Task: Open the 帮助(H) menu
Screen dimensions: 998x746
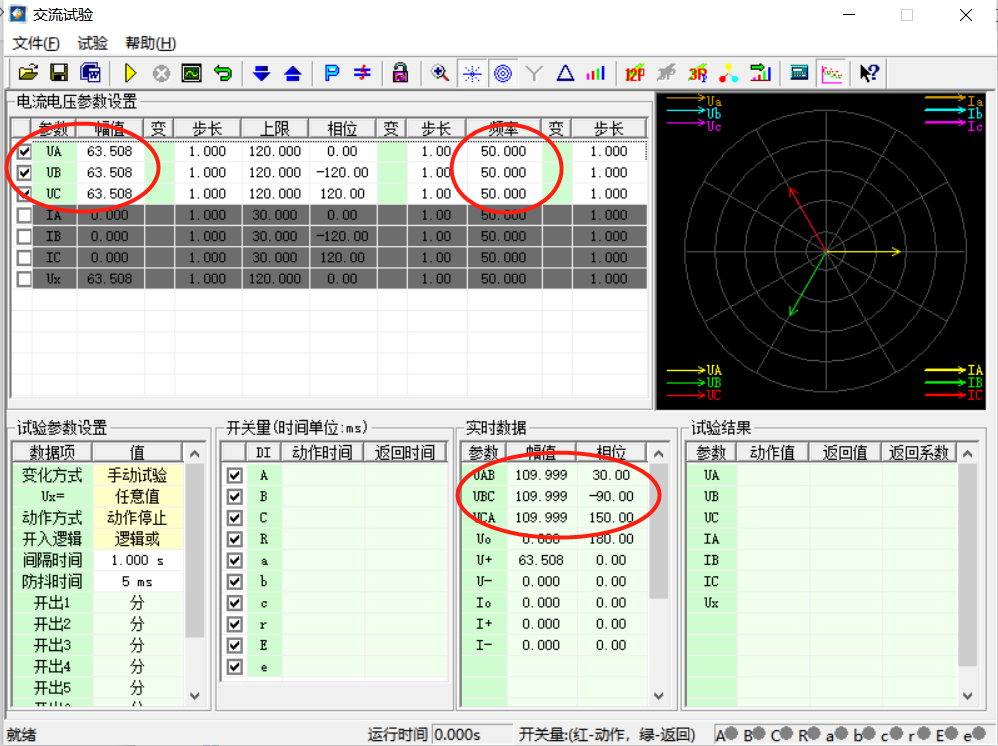Action: click(x=150, y=43)
